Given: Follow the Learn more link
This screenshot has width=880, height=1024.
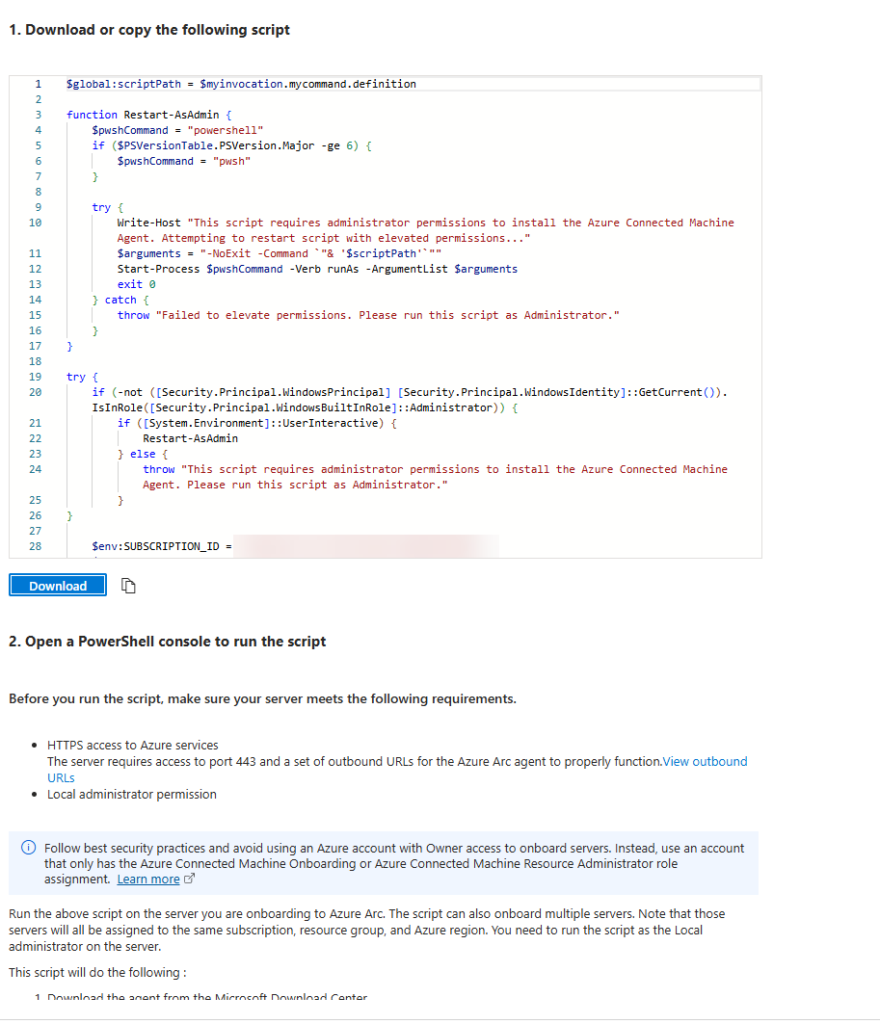Looking at the screenshot, I should tap(148, 879).
